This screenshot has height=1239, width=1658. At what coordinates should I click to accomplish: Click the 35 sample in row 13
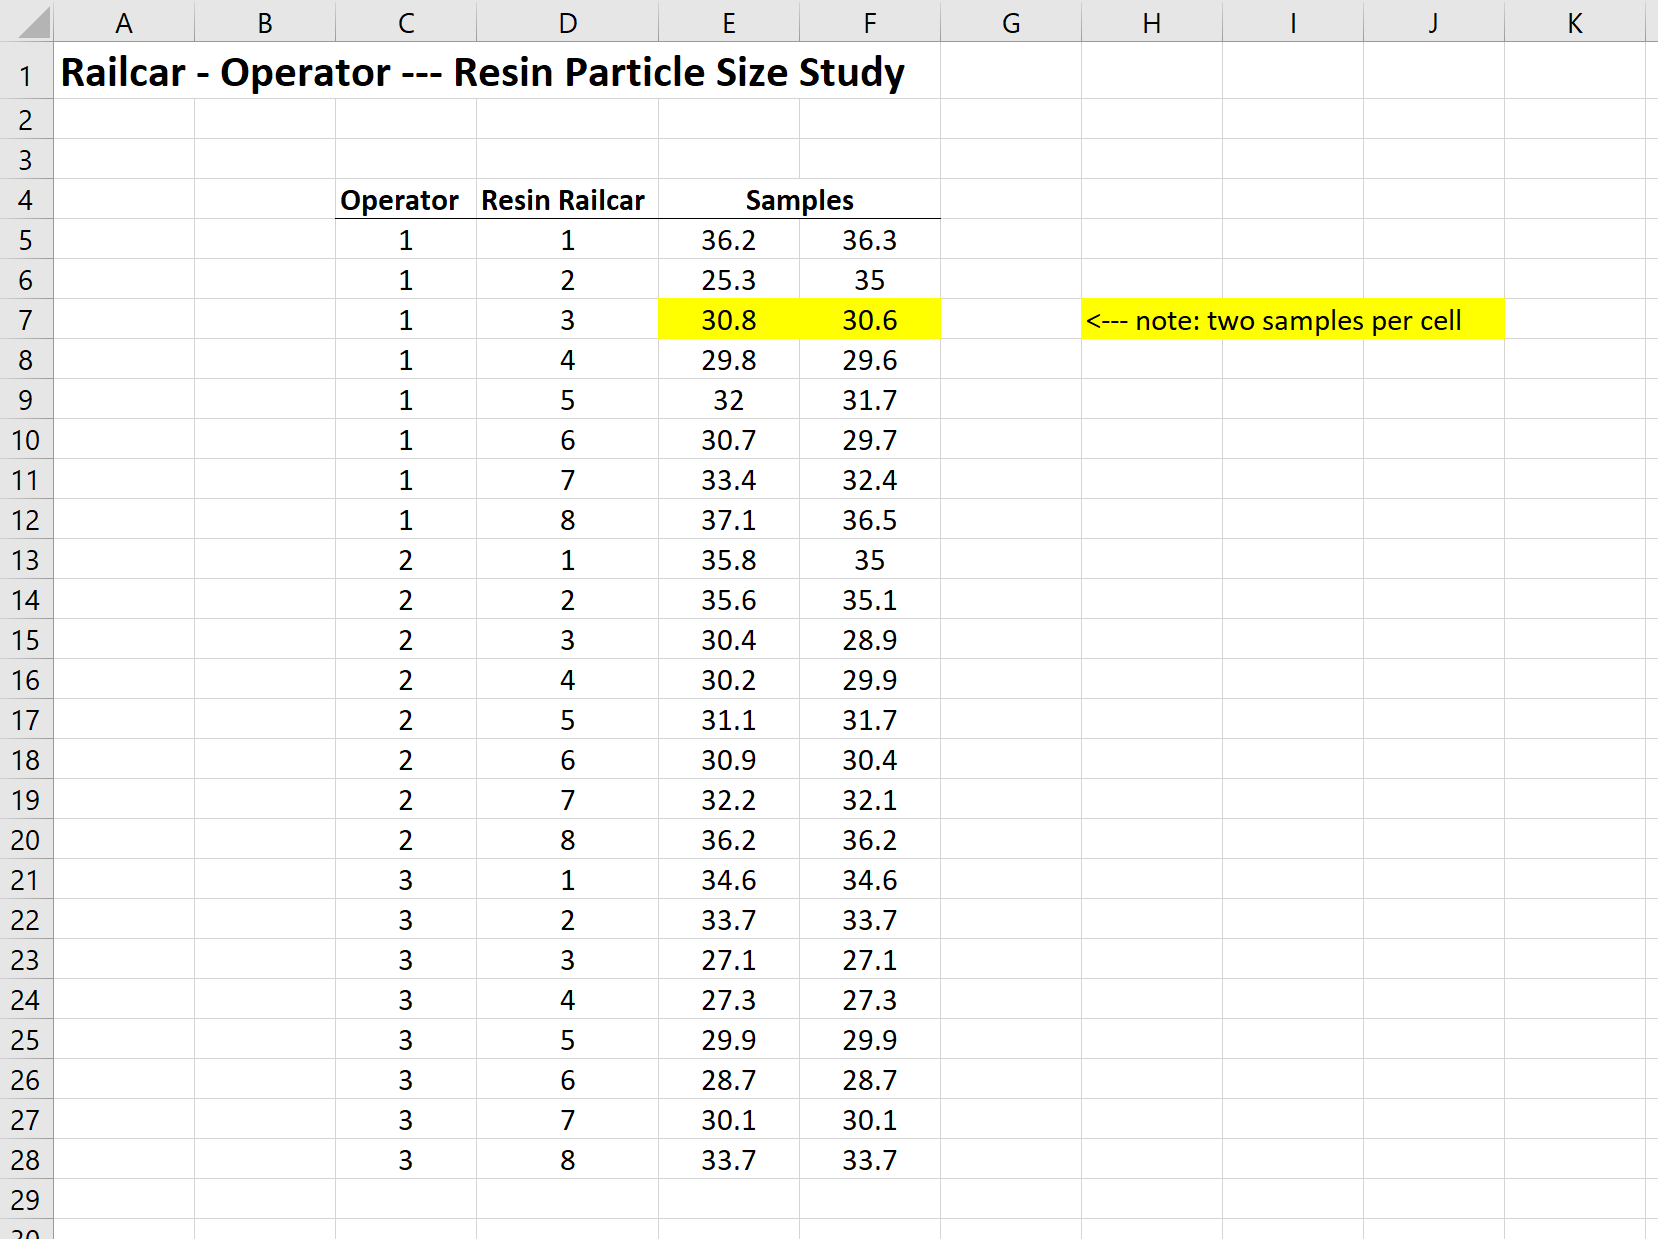coord(870,560)
